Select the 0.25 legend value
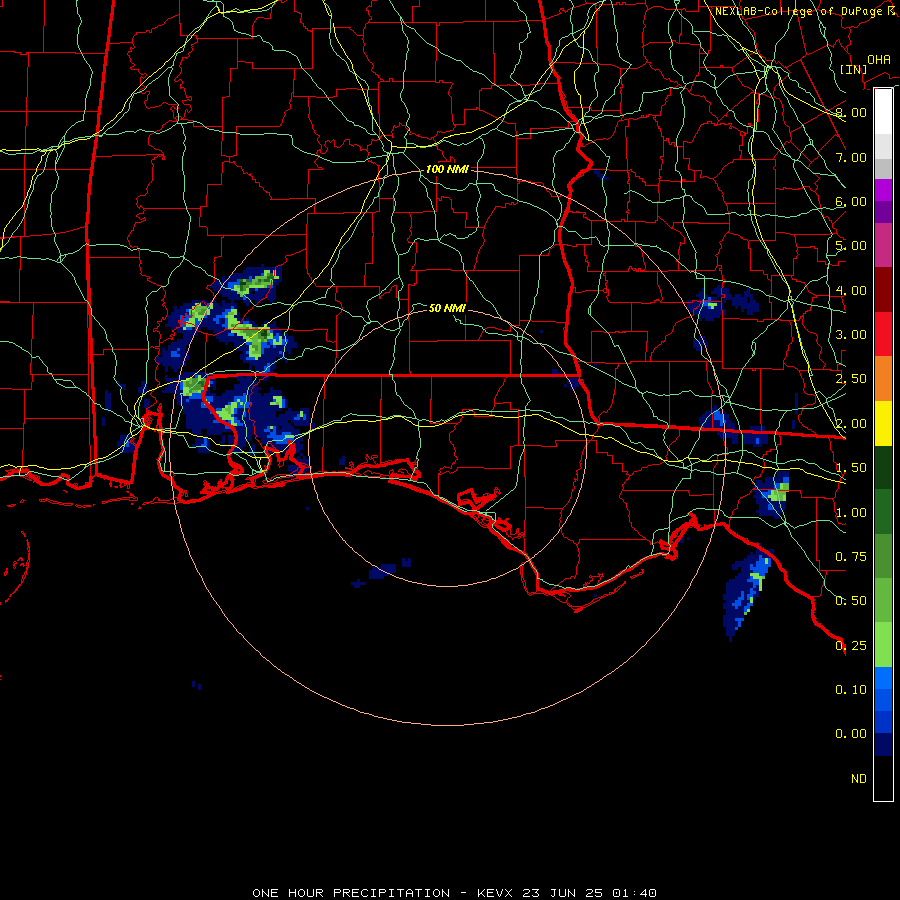The height and width of the screenshot is (900, 900). pos(851,646)
